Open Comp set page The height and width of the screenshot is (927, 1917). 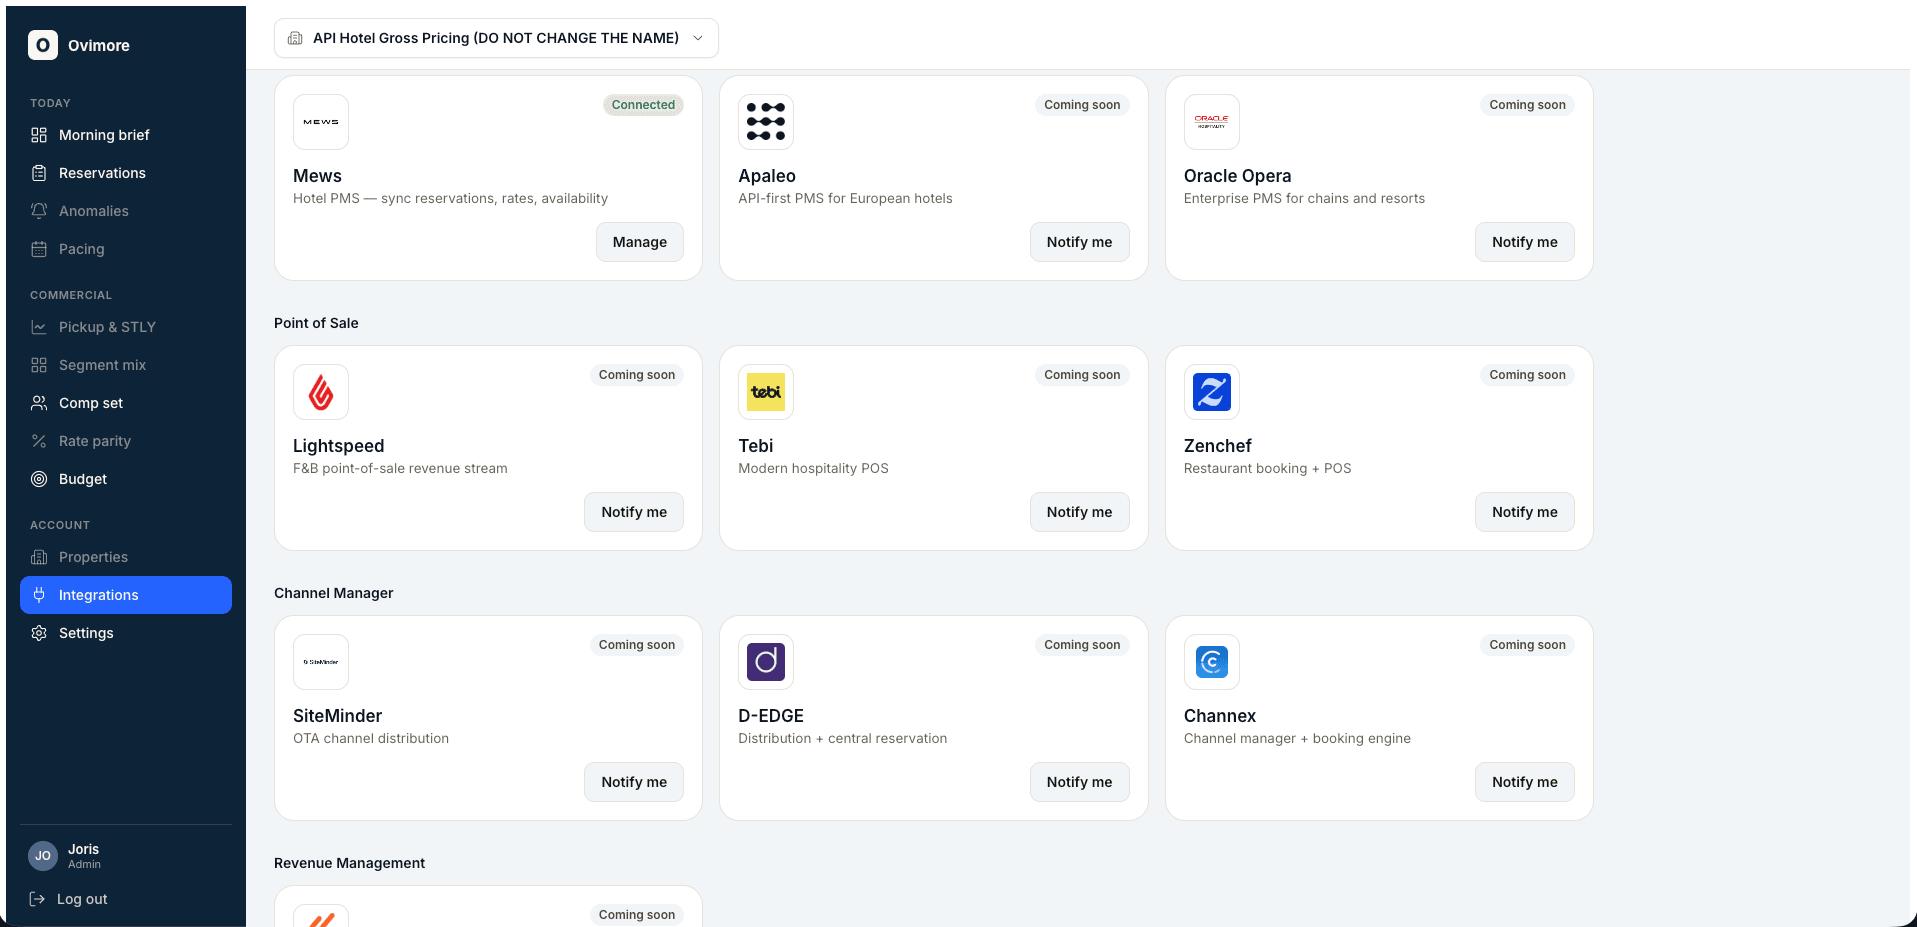pyautogui.click(x=126, y=403)
